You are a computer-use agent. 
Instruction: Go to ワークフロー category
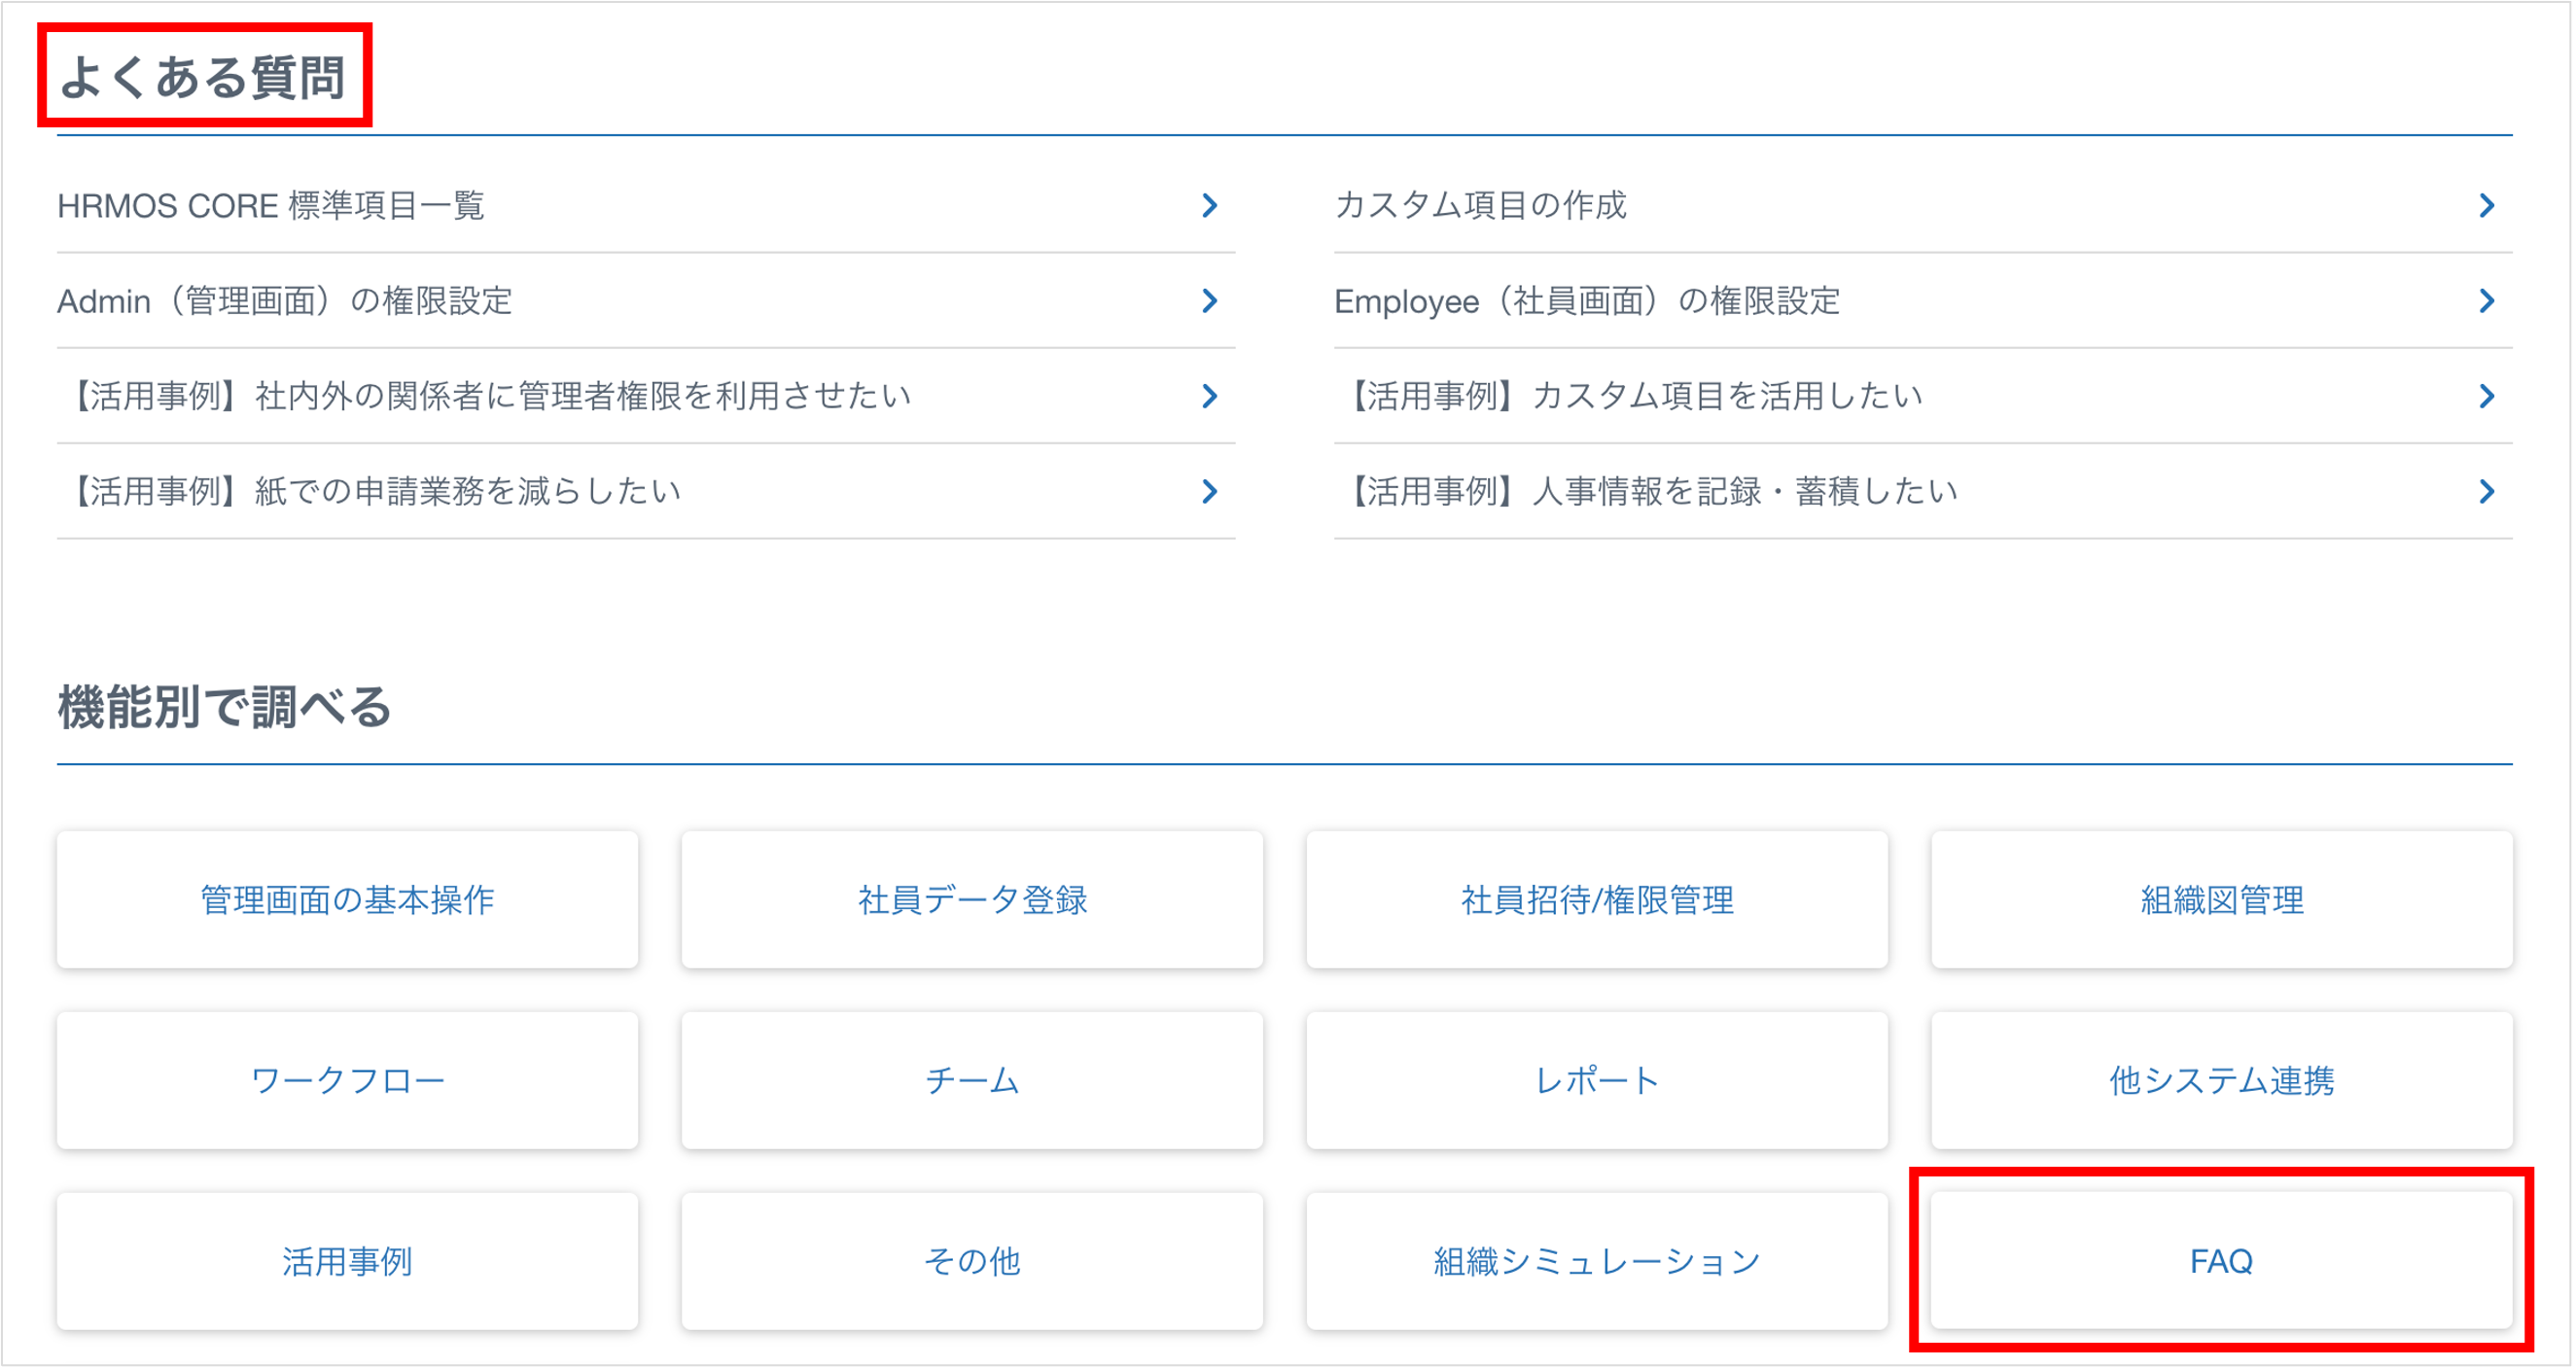347,1080
